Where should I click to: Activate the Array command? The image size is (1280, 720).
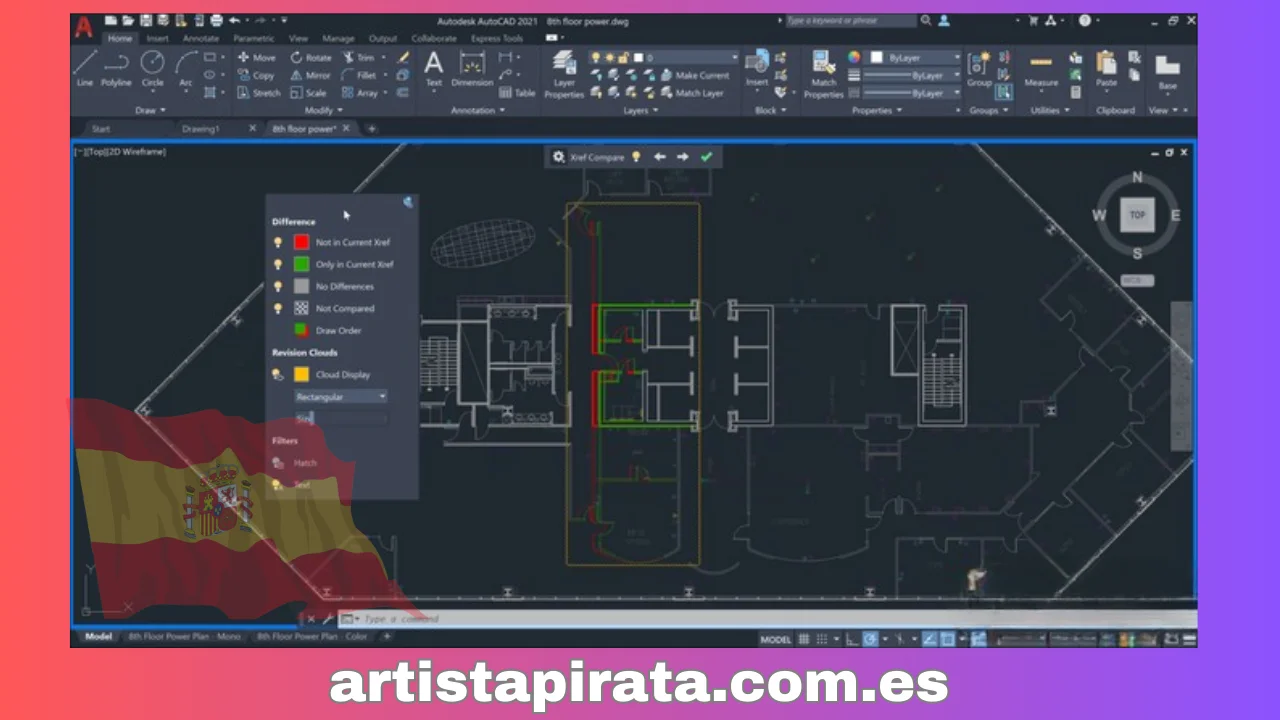pos(360,93)
